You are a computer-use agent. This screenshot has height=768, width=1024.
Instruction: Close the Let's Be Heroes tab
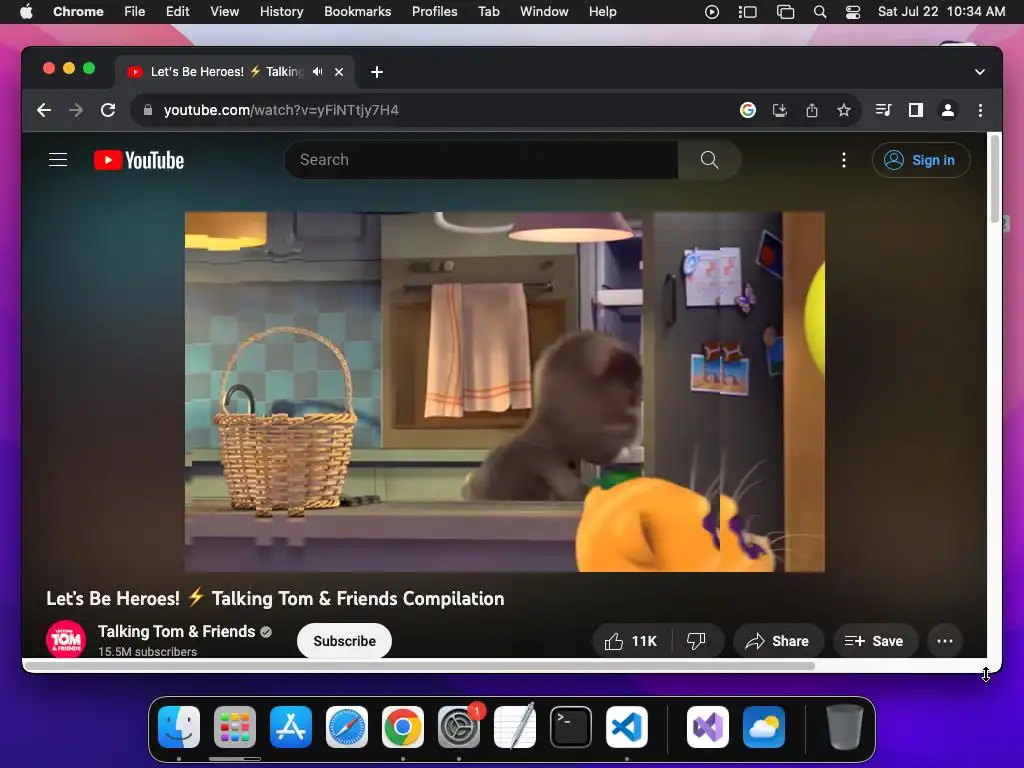(339, 72)
